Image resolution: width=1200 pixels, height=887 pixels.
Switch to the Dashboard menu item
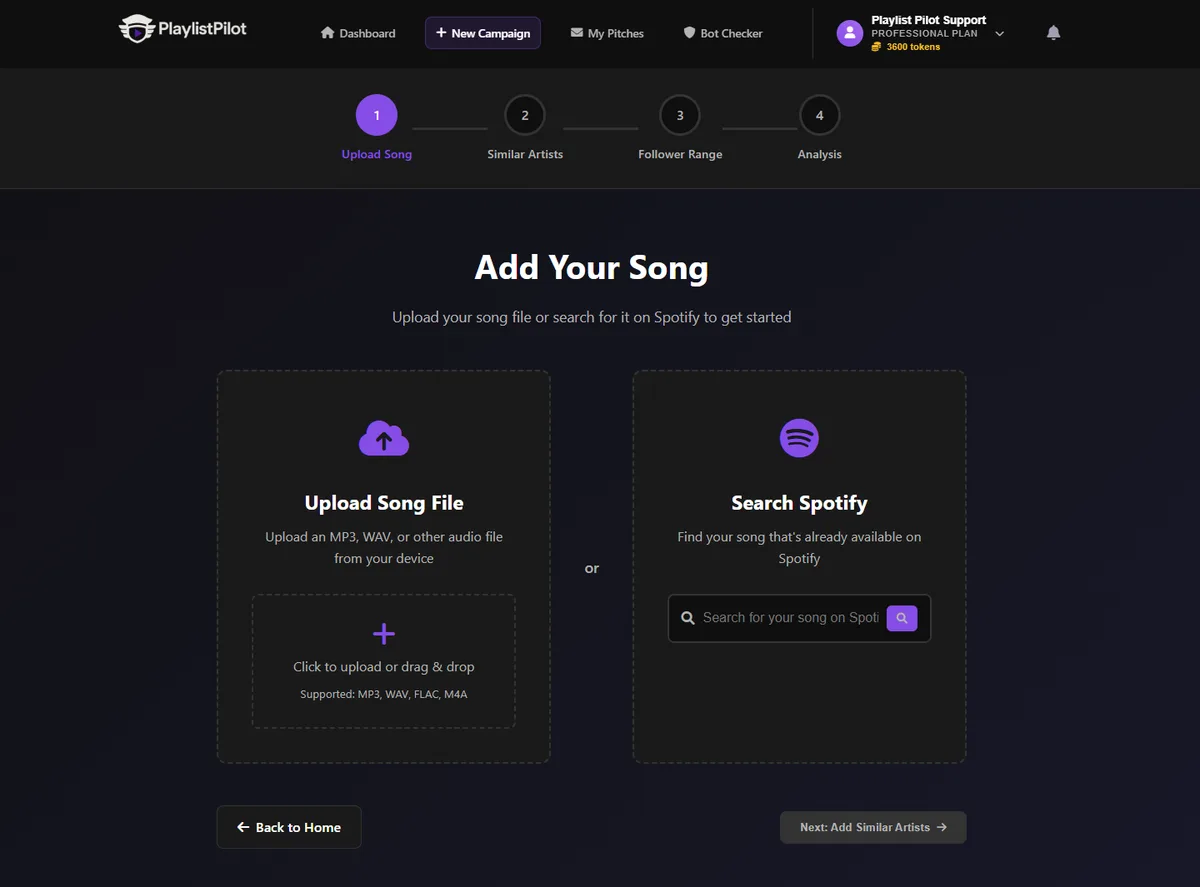357,32
